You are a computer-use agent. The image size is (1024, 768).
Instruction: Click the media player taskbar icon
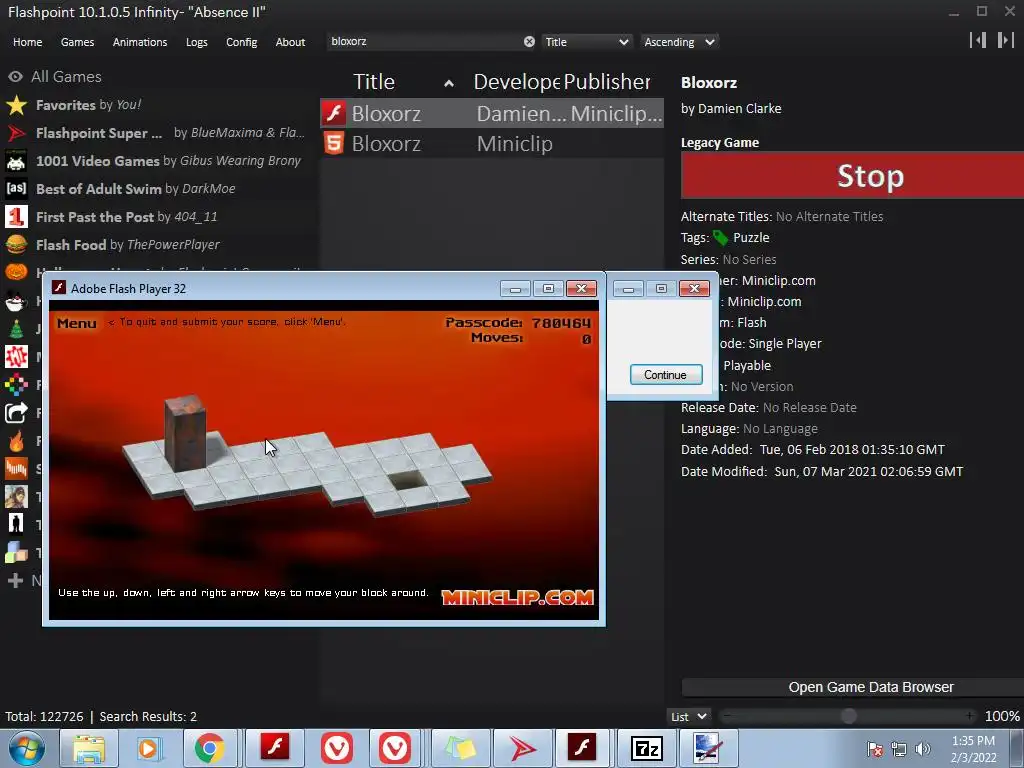point(148,748)
